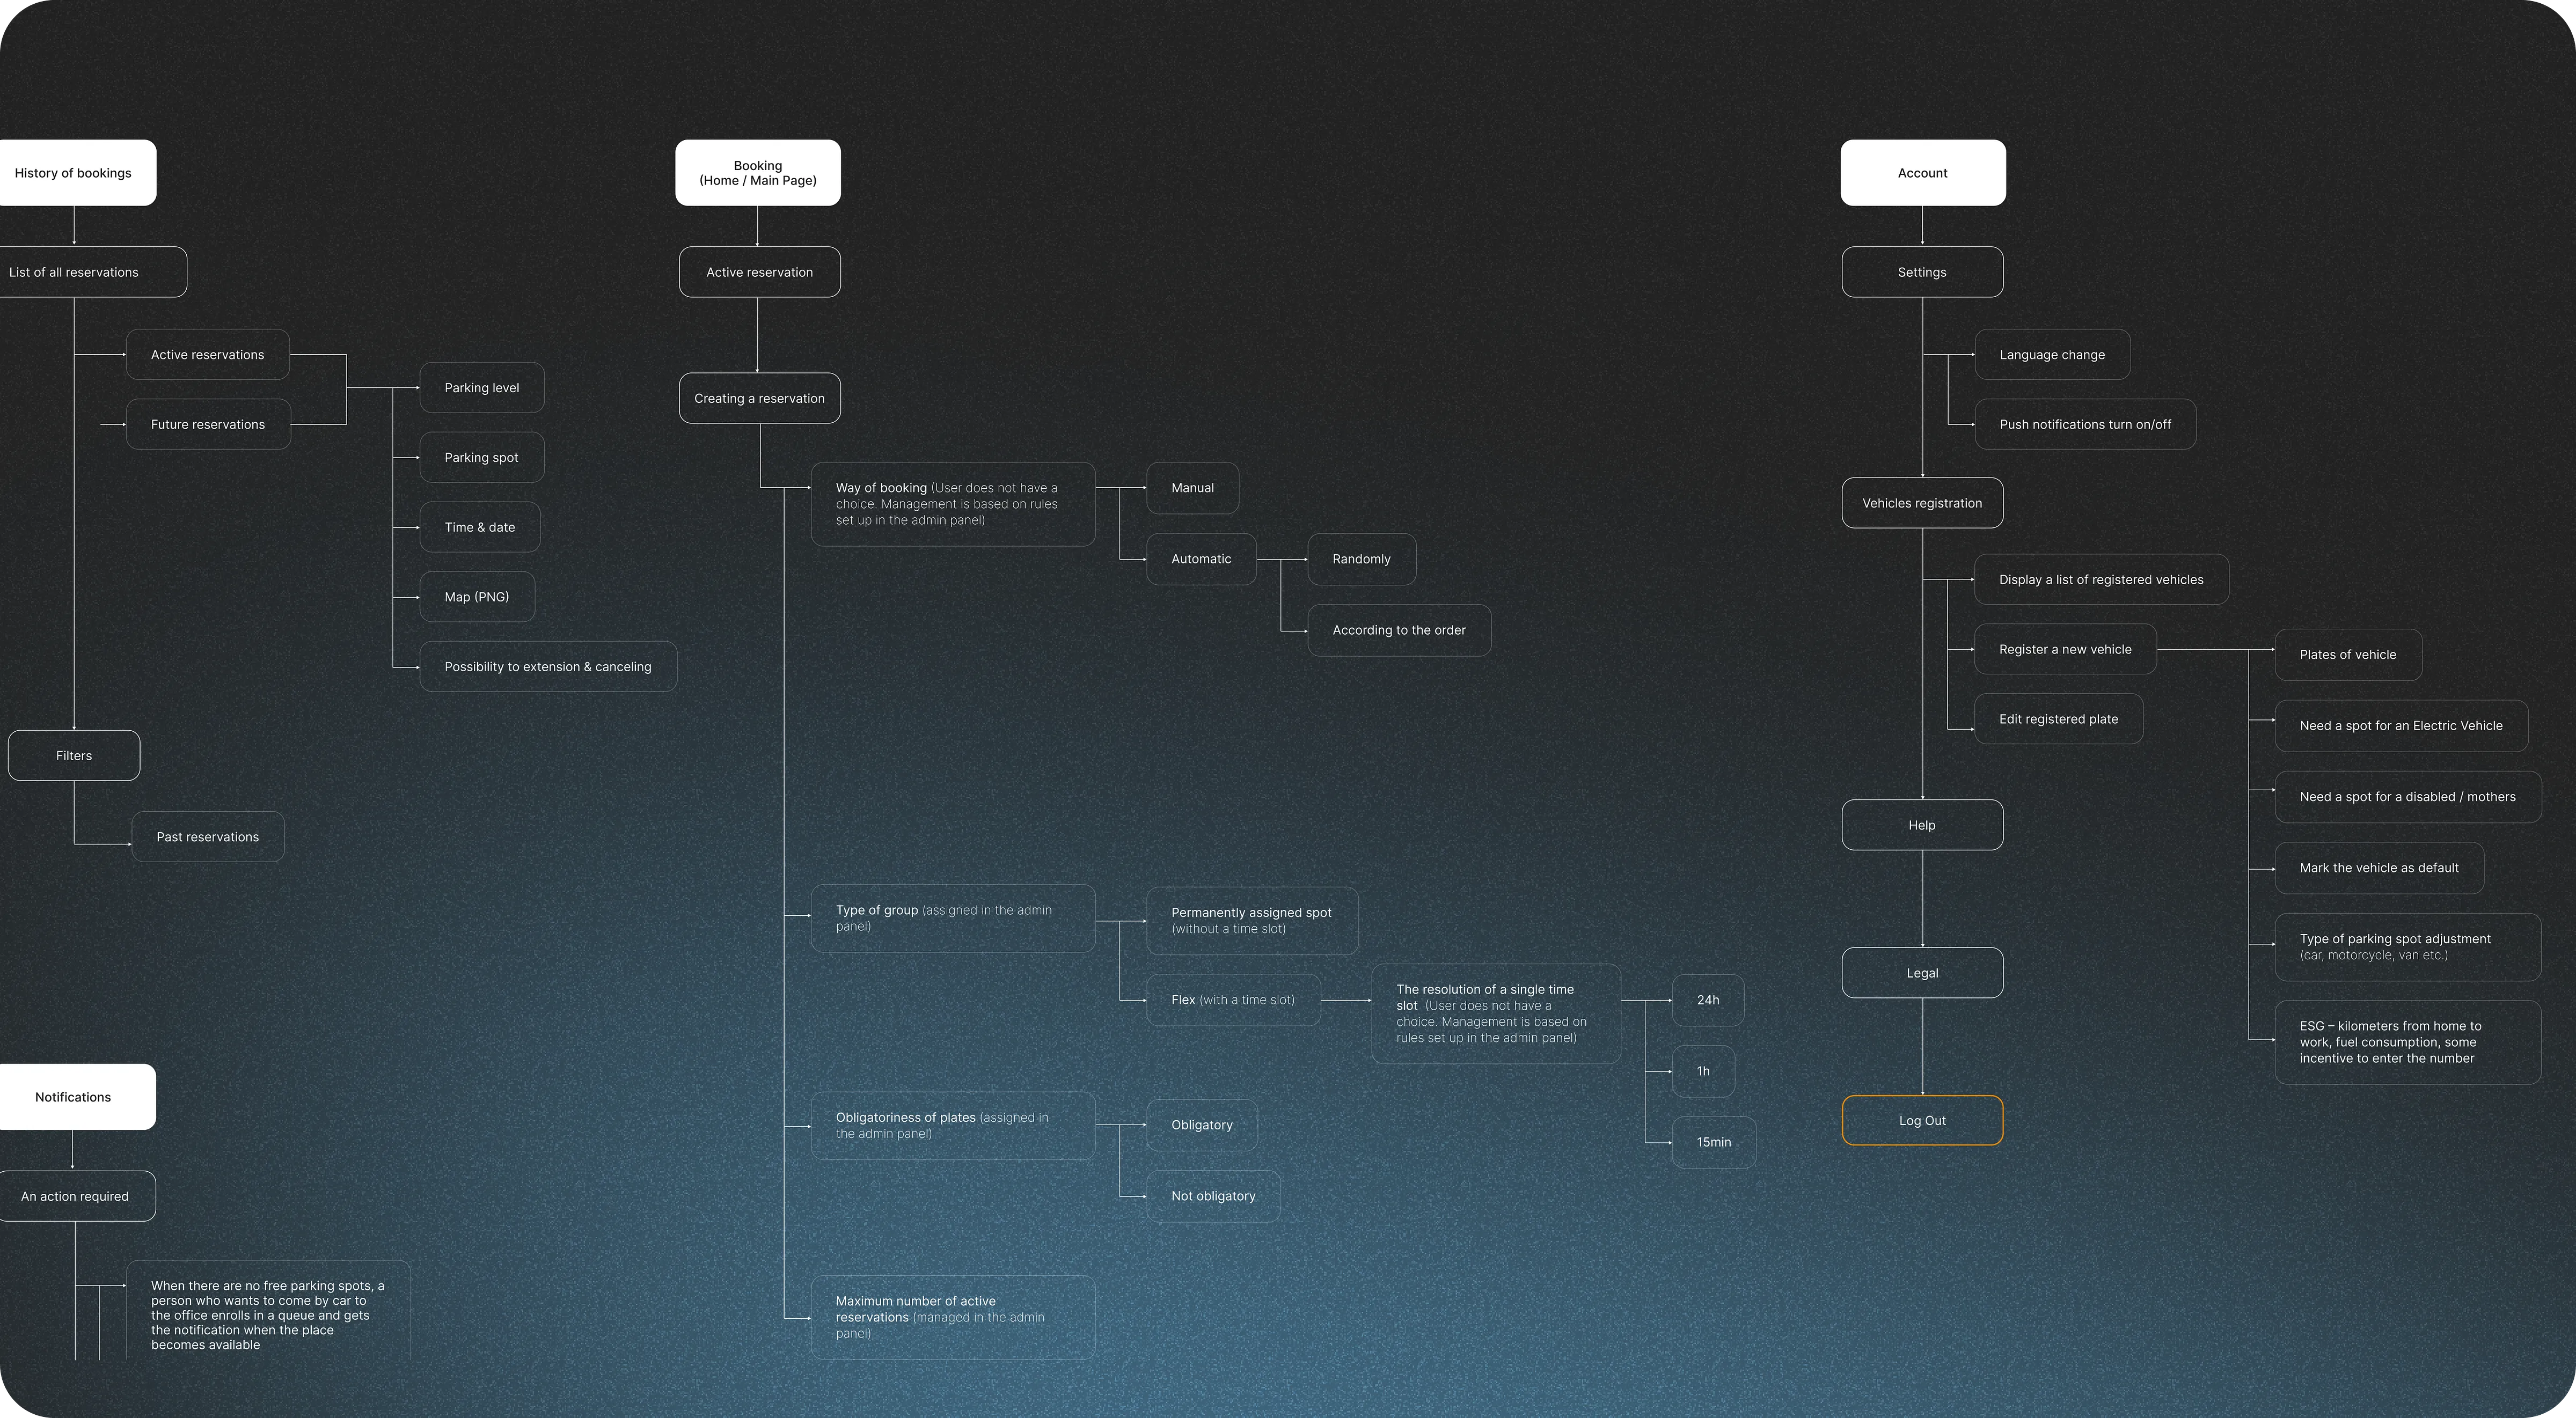Click the Booking Home Main Page node
This screenshot has width=2576, height=1418.
[x=758, y=171]
